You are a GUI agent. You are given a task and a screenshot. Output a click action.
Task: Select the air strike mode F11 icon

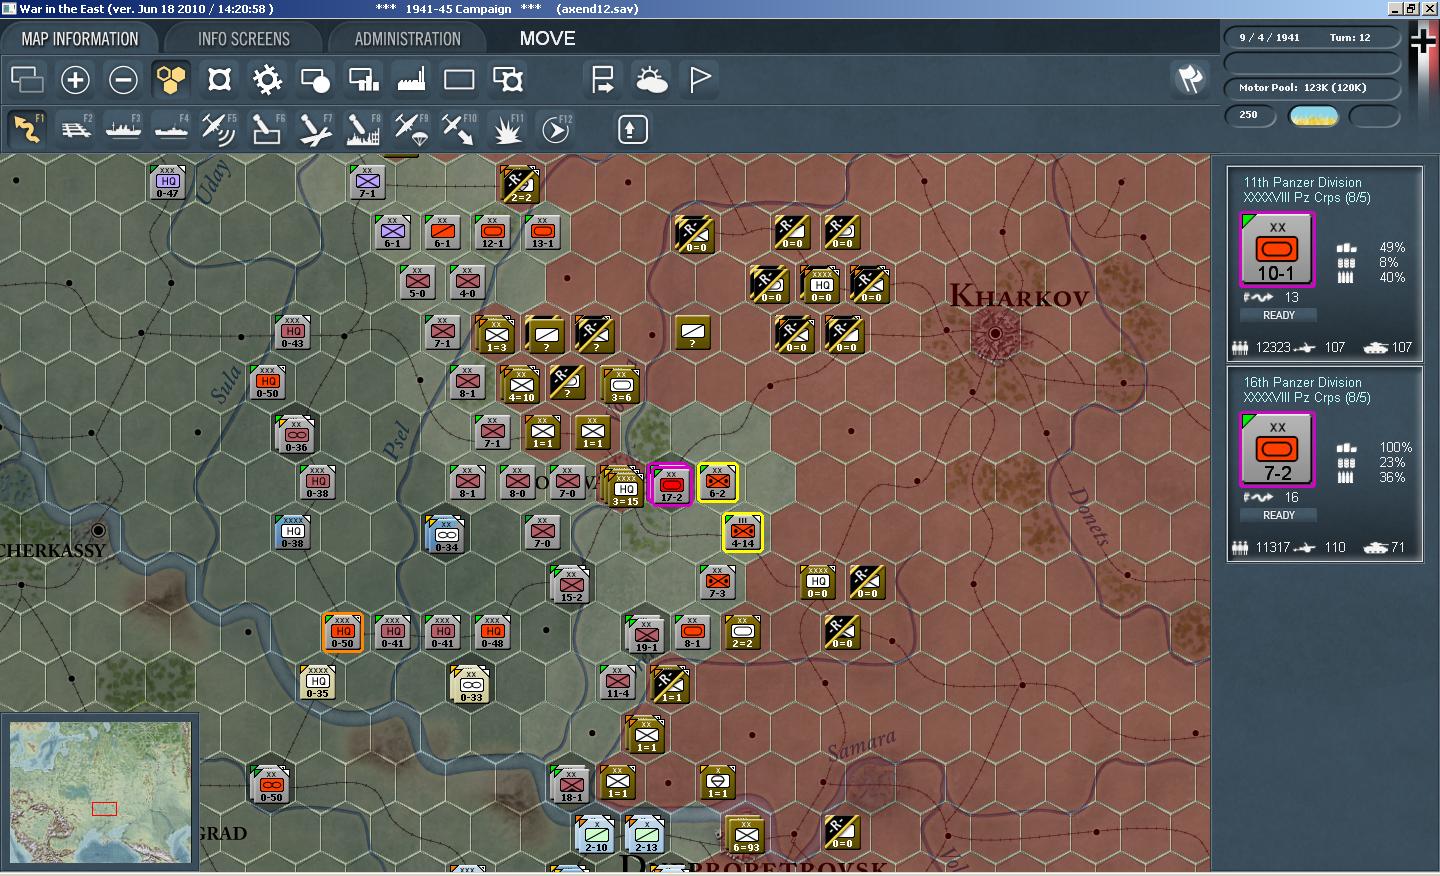507,128
